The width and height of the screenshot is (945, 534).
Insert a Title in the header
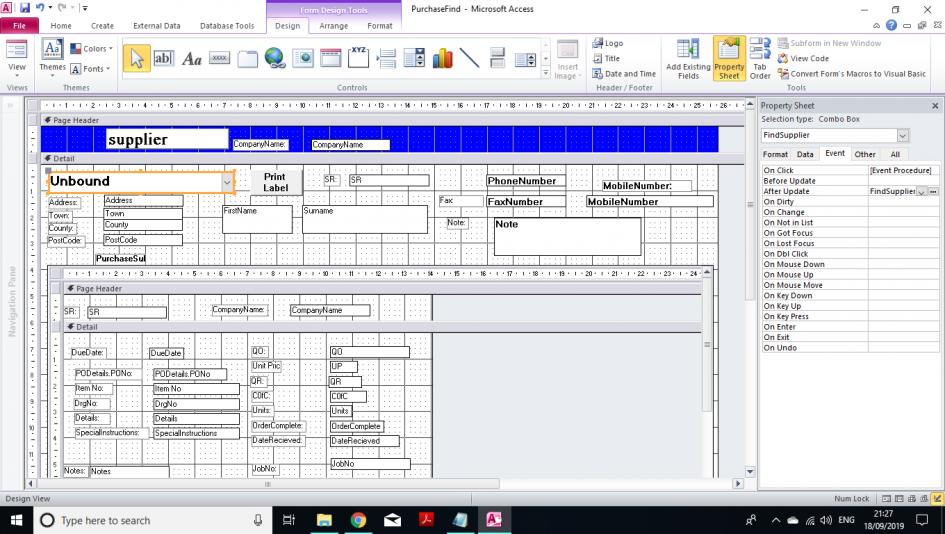[606, 58]
